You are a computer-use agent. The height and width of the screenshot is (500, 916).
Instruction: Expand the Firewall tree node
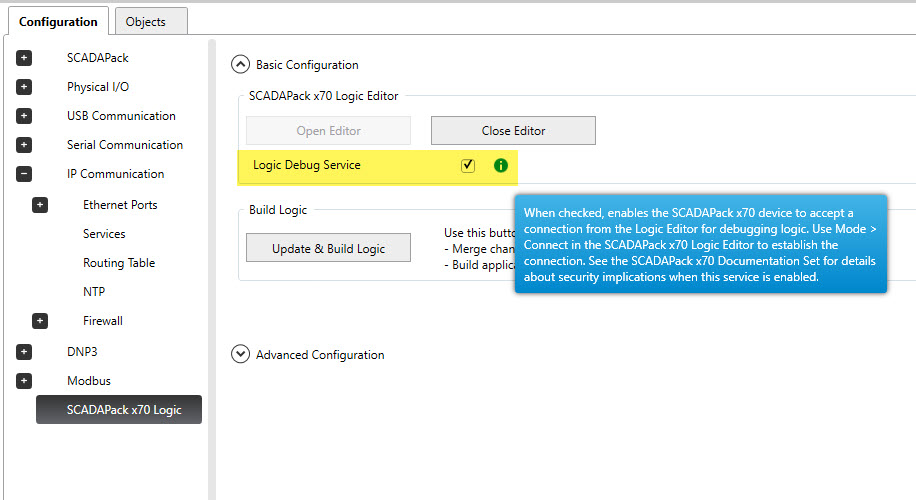(40, 321)
